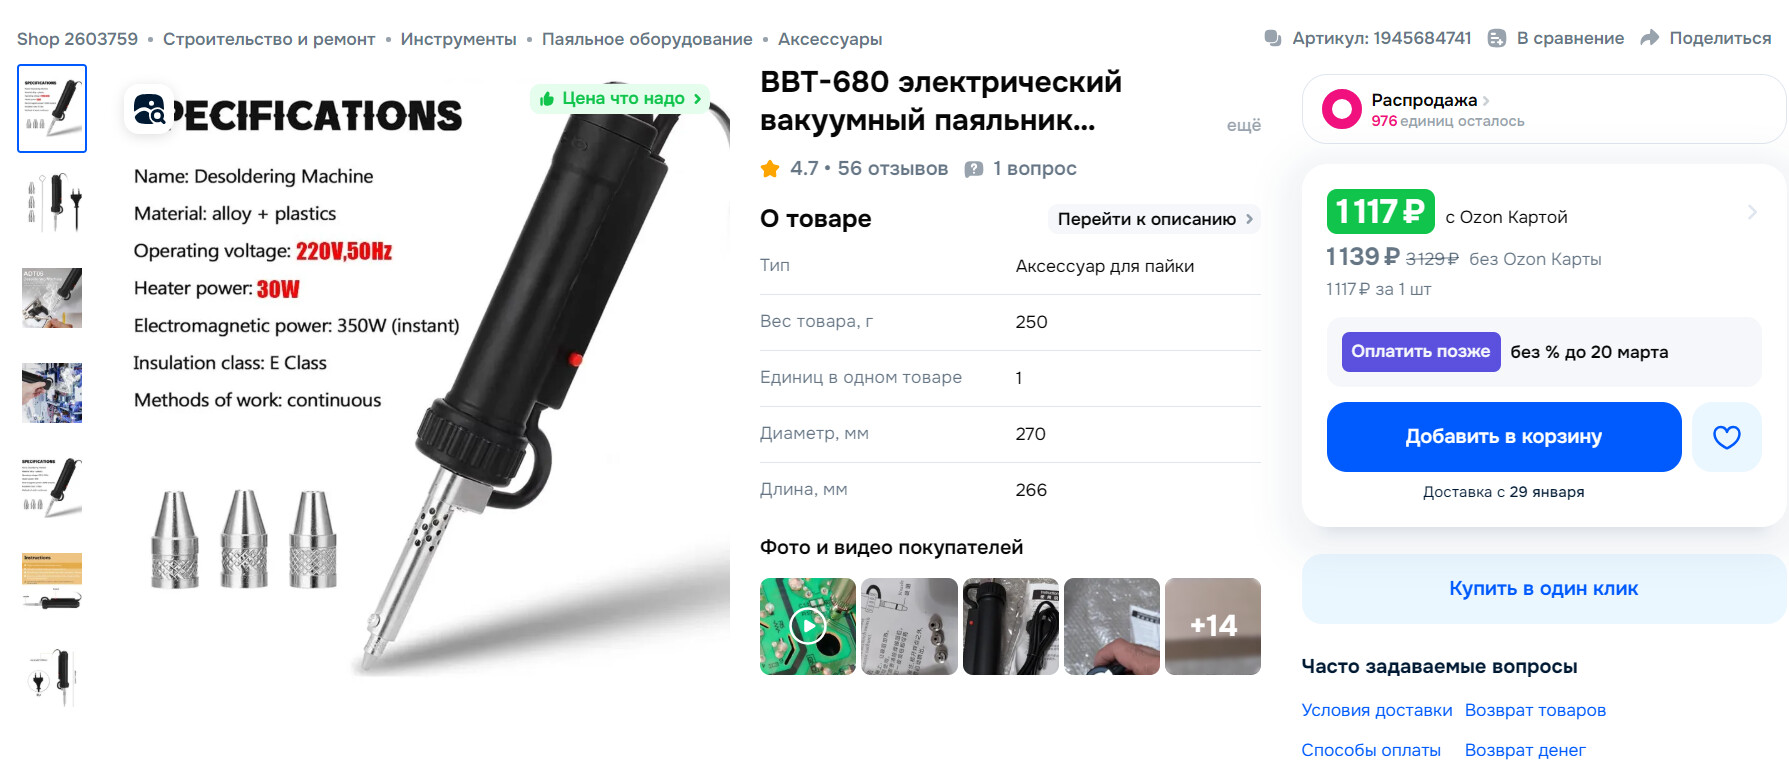The height and width of the screenshot is (775, 1789).
Task: Open the +14 customer photos thumbnail
Action: click(1213, 626)
